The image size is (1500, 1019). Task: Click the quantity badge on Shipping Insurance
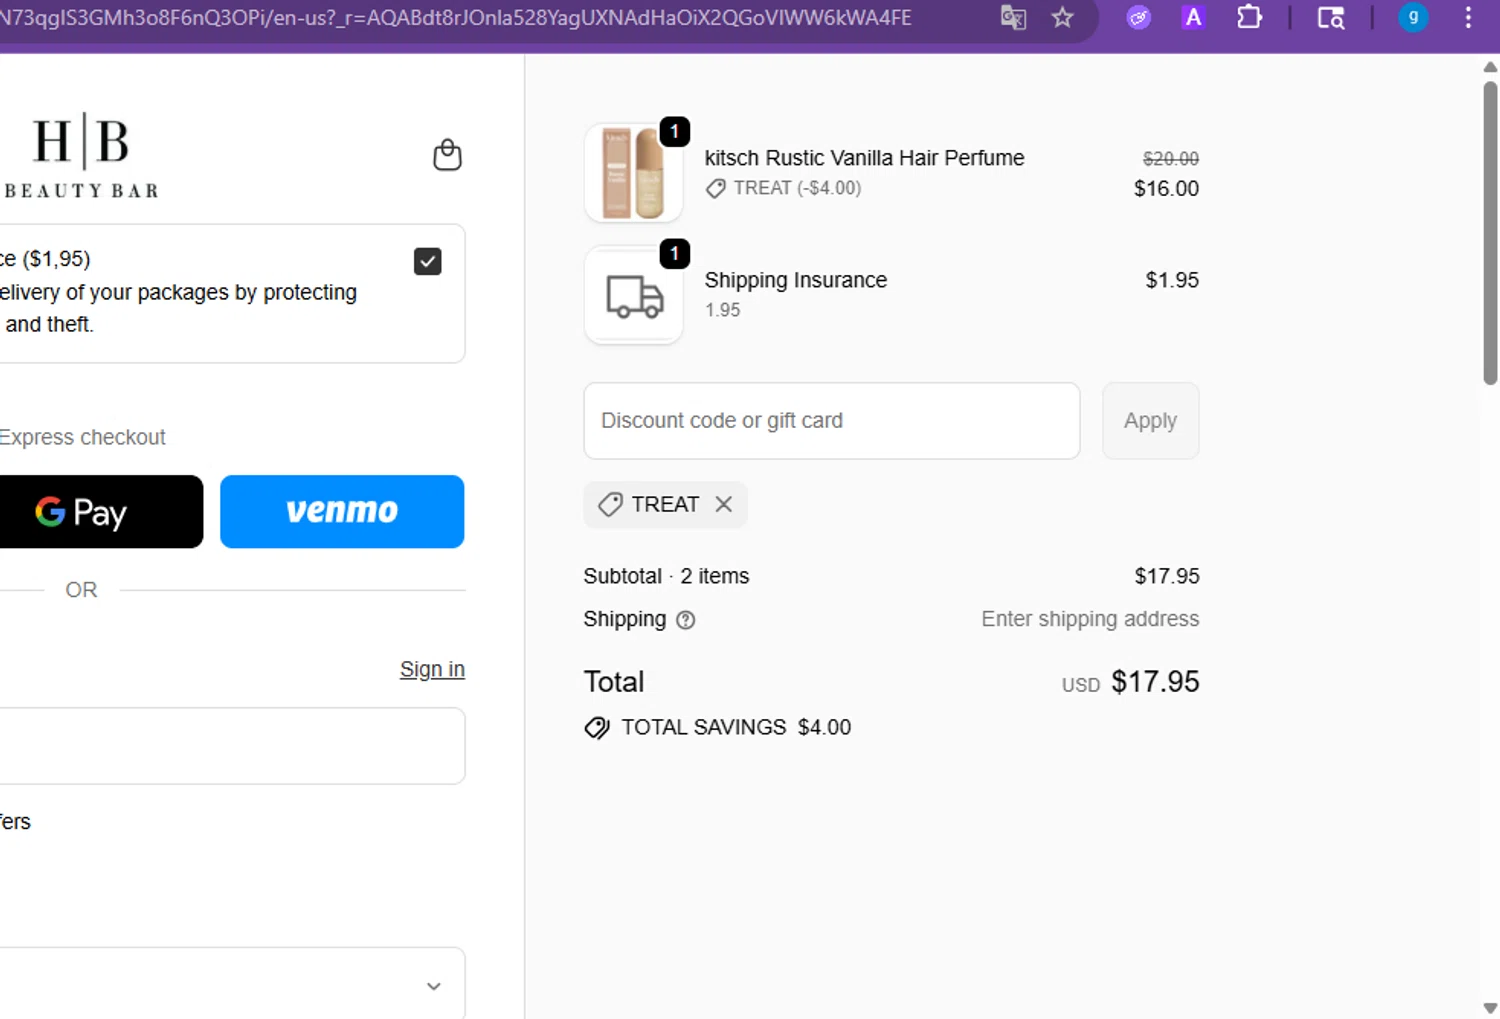pyautogui.click(x=675, y=254)
